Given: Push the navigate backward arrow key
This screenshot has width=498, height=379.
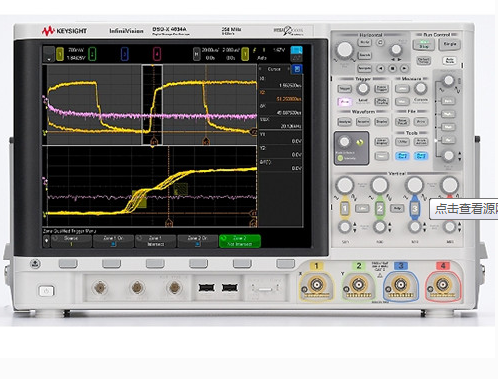Looking at the screenshot, I should point(380,68).
